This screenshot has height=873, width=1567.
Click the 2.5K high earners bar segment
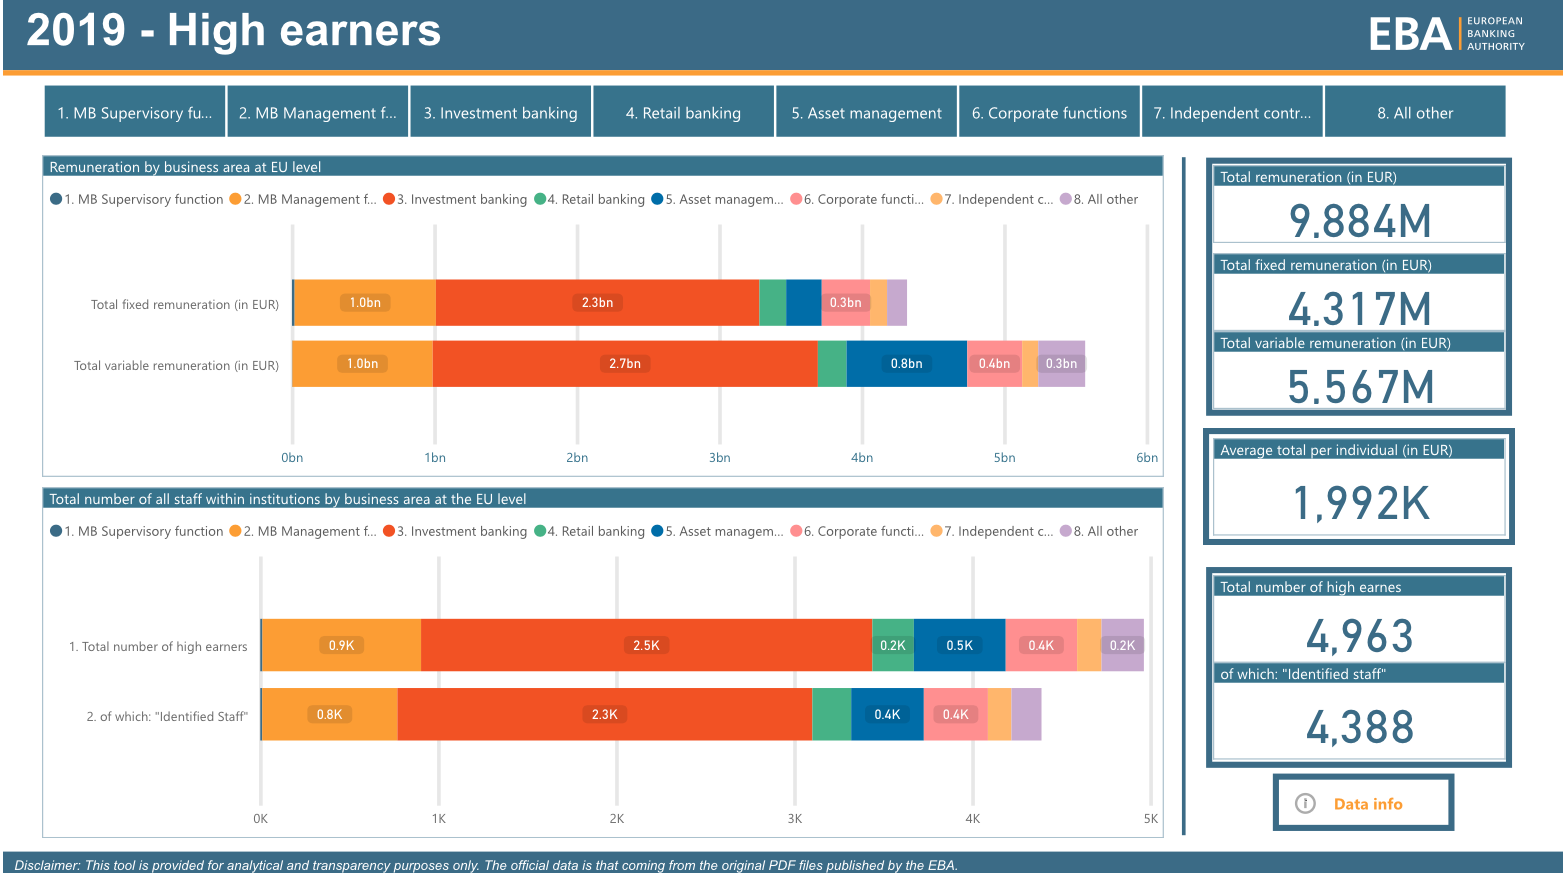pos(646,645)
